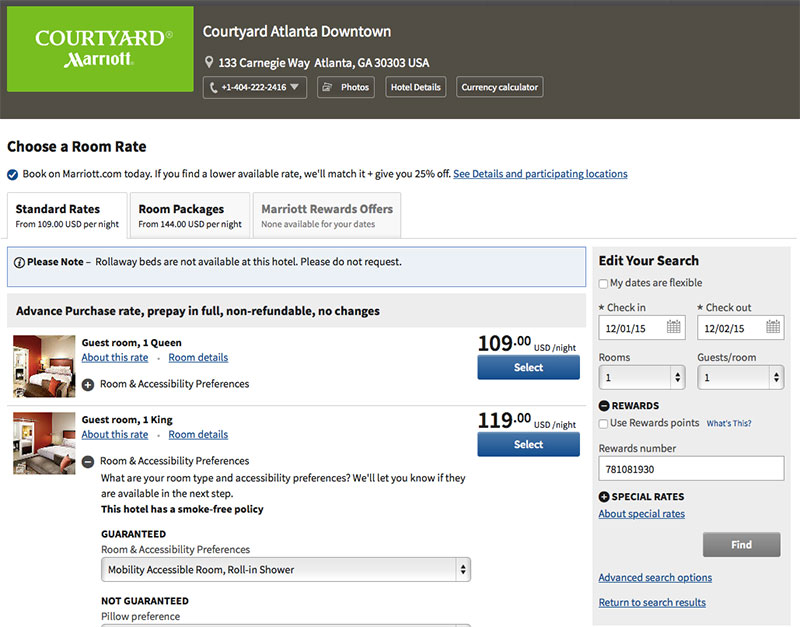Open the Check in calendar icon

click(x=673, y=327)
